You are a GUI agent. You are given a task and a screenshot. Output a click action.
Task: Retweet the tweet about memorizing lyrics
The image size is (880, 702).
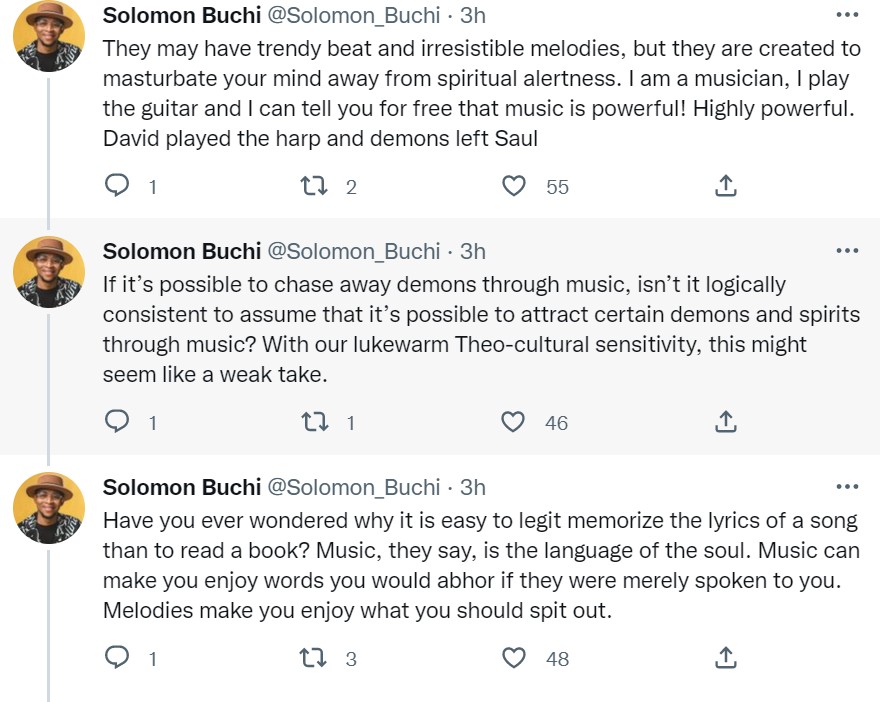tap(314, 658)
